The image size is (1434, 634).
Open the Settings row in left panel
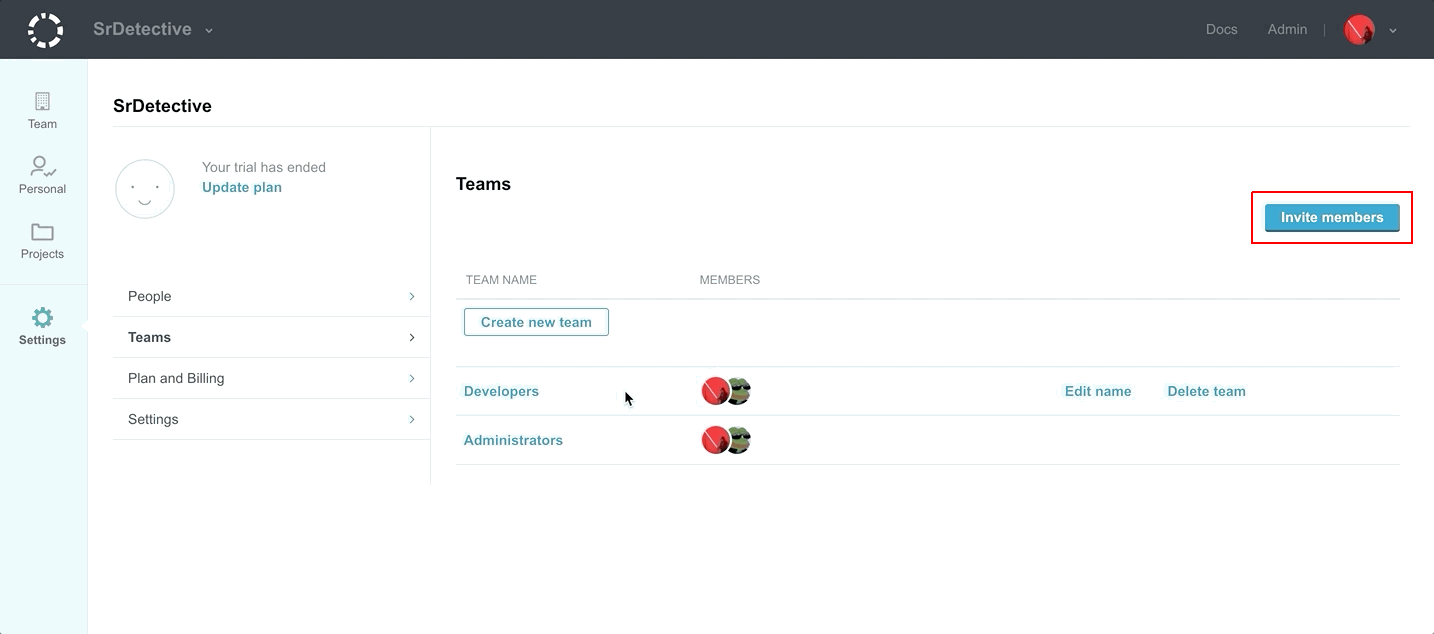tap(270, 419)
